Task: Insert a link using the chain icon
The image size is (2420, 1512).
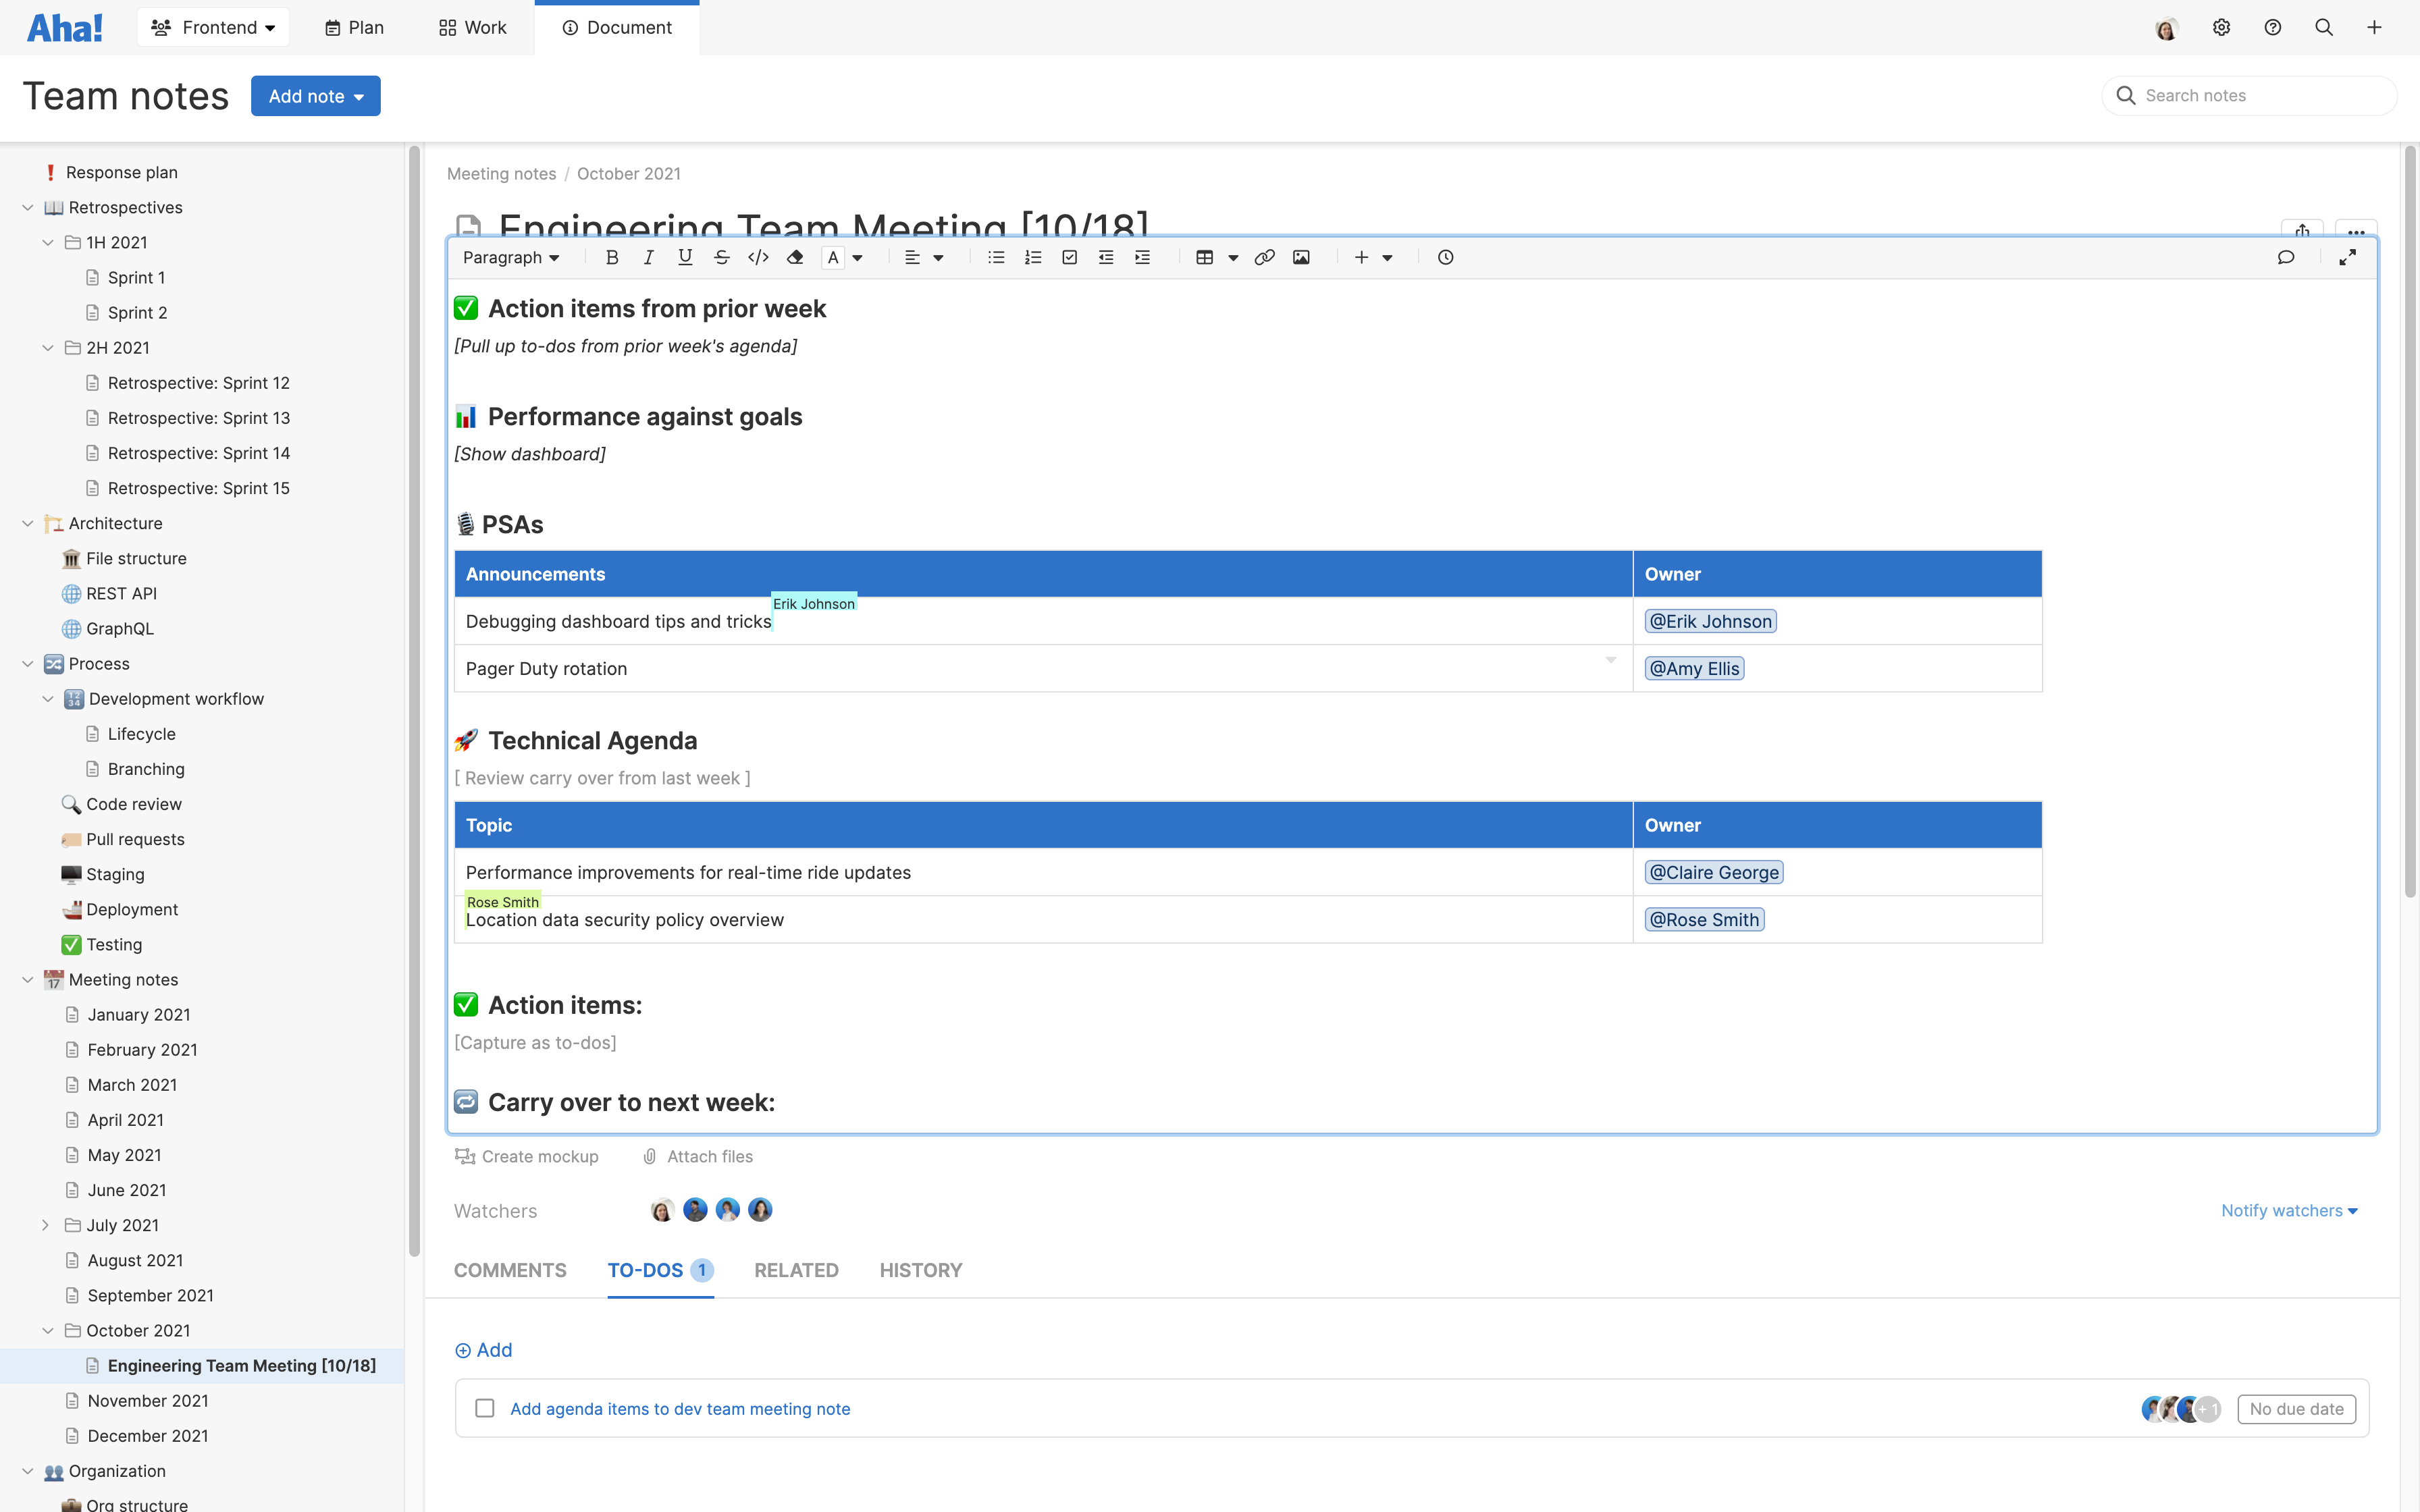Action: click(1264, 257)
